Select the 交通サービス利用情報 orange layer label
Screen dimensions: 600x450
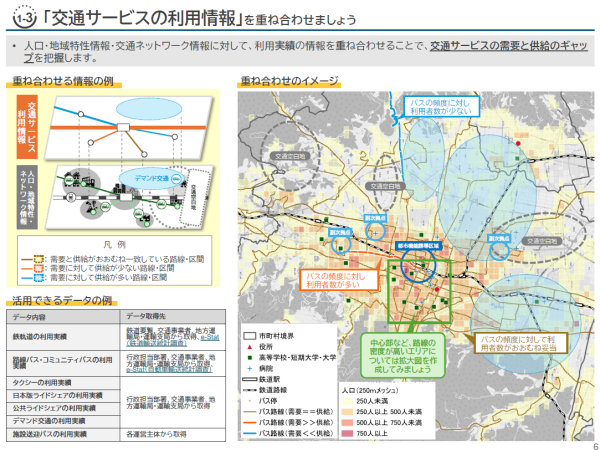(32, 128)
